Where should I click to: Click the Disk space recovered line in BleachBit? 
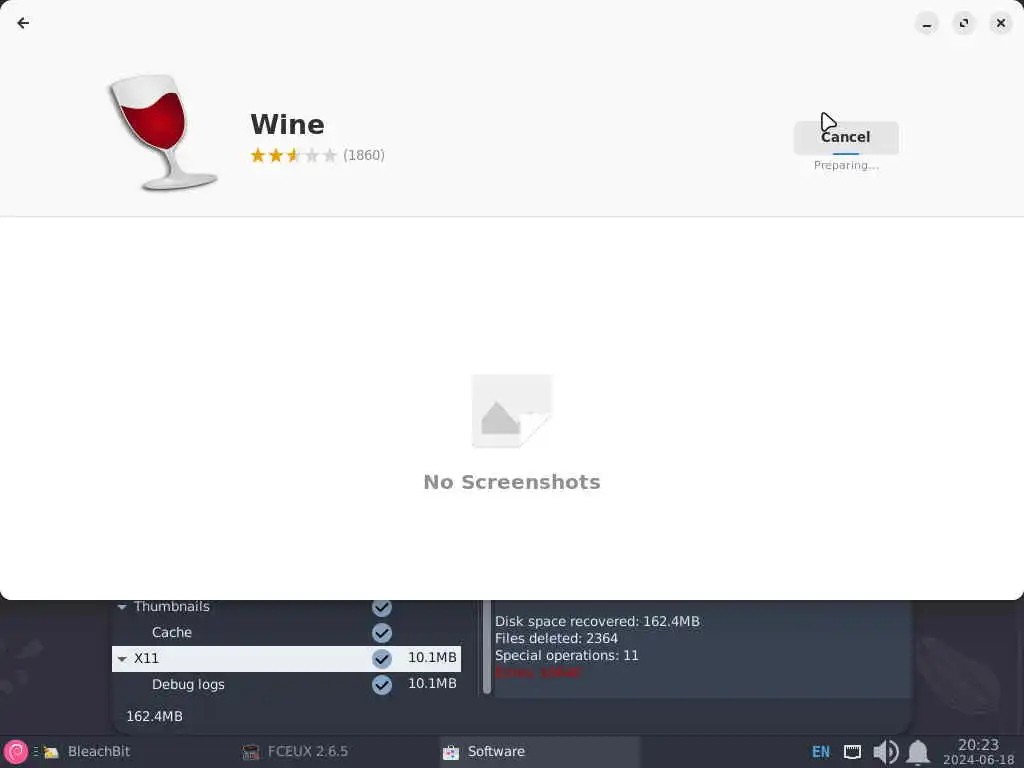point(597,622)
